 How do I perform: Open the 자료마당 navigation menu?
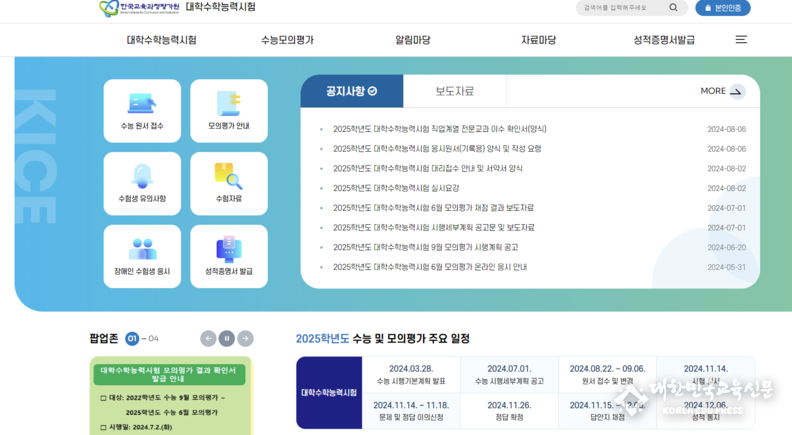(538, 40)
